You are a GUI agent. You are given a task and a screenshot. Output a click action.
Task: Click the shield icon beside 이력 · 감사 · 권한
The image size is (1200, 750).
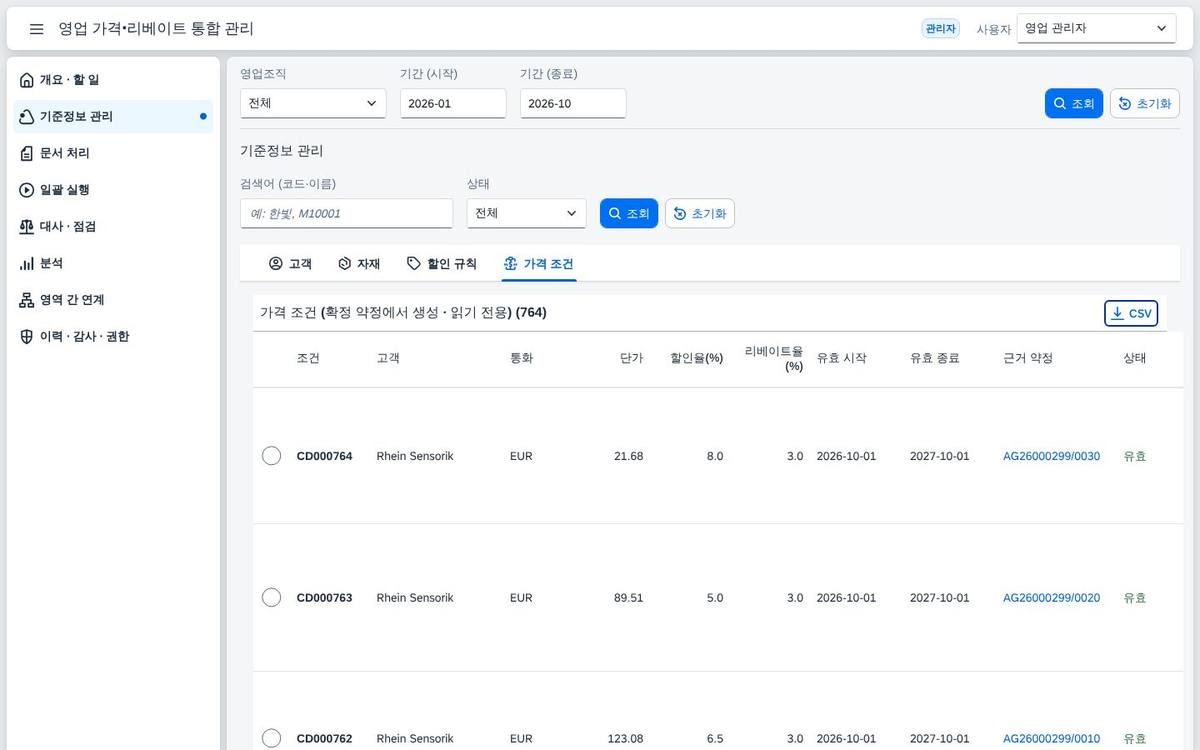[x=27, y=337]
